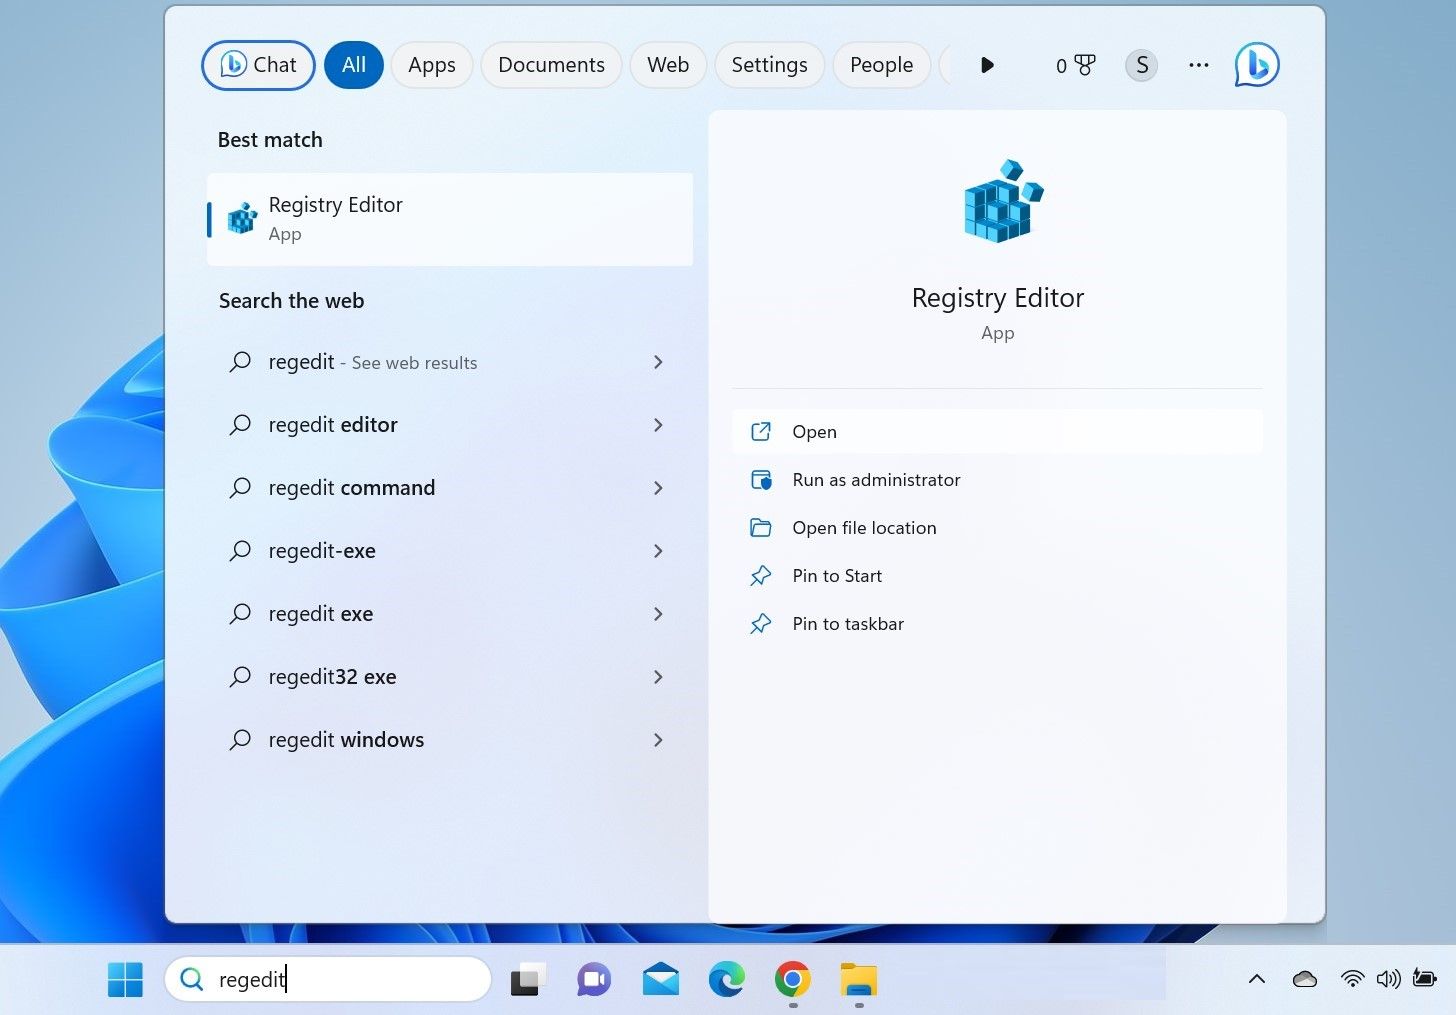Click the user profile S badge

coord(1141,65)
